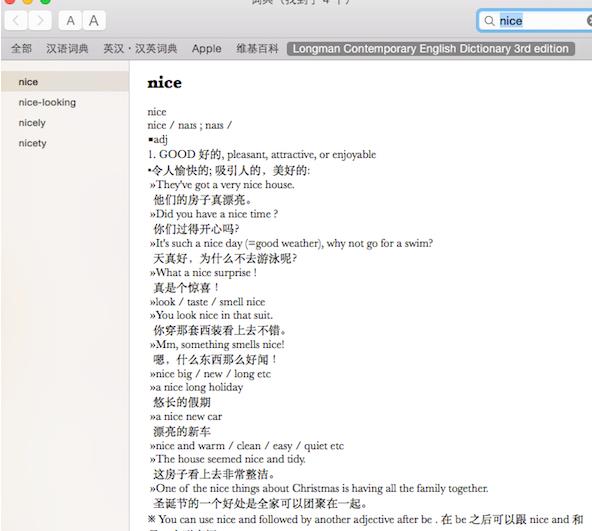The width and height of the screenshot is (592, 531).
Task: Click the search field containing 'nice'
Action: (535, 21)
